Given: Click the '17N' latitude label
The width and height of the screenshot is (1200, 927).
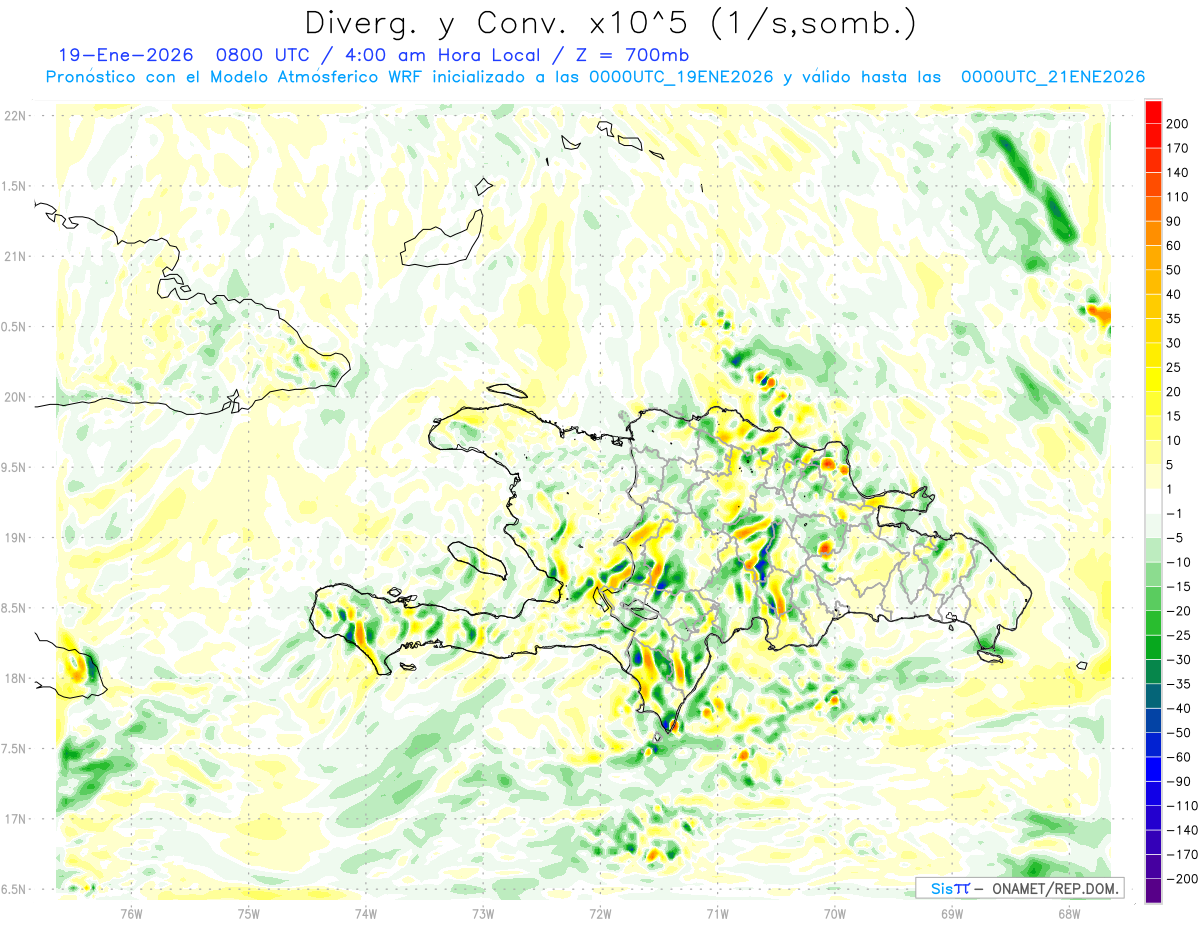Looking at the screenshot, I should click(14, 819).
